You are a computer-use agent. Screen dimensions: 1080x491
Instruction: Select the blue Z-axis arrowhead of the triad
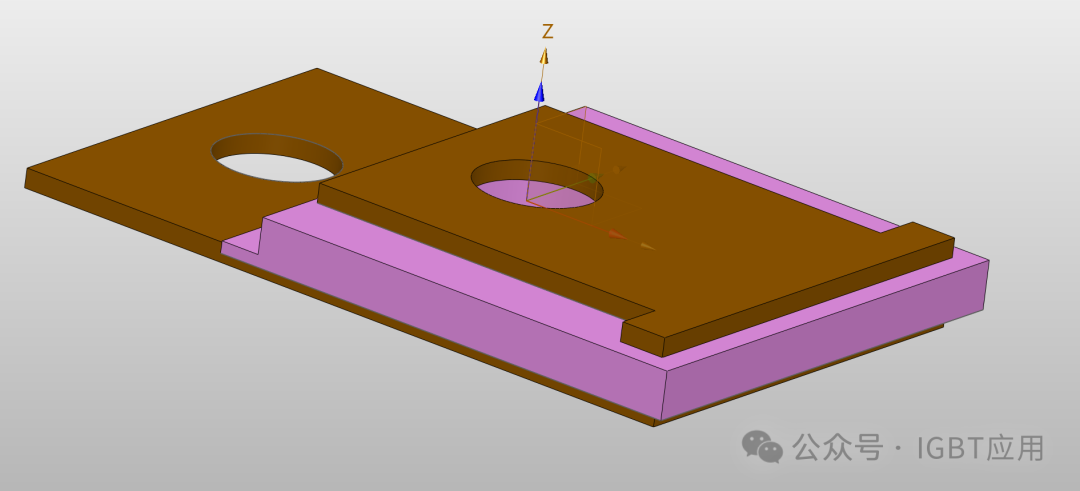[x=539, y=91]
